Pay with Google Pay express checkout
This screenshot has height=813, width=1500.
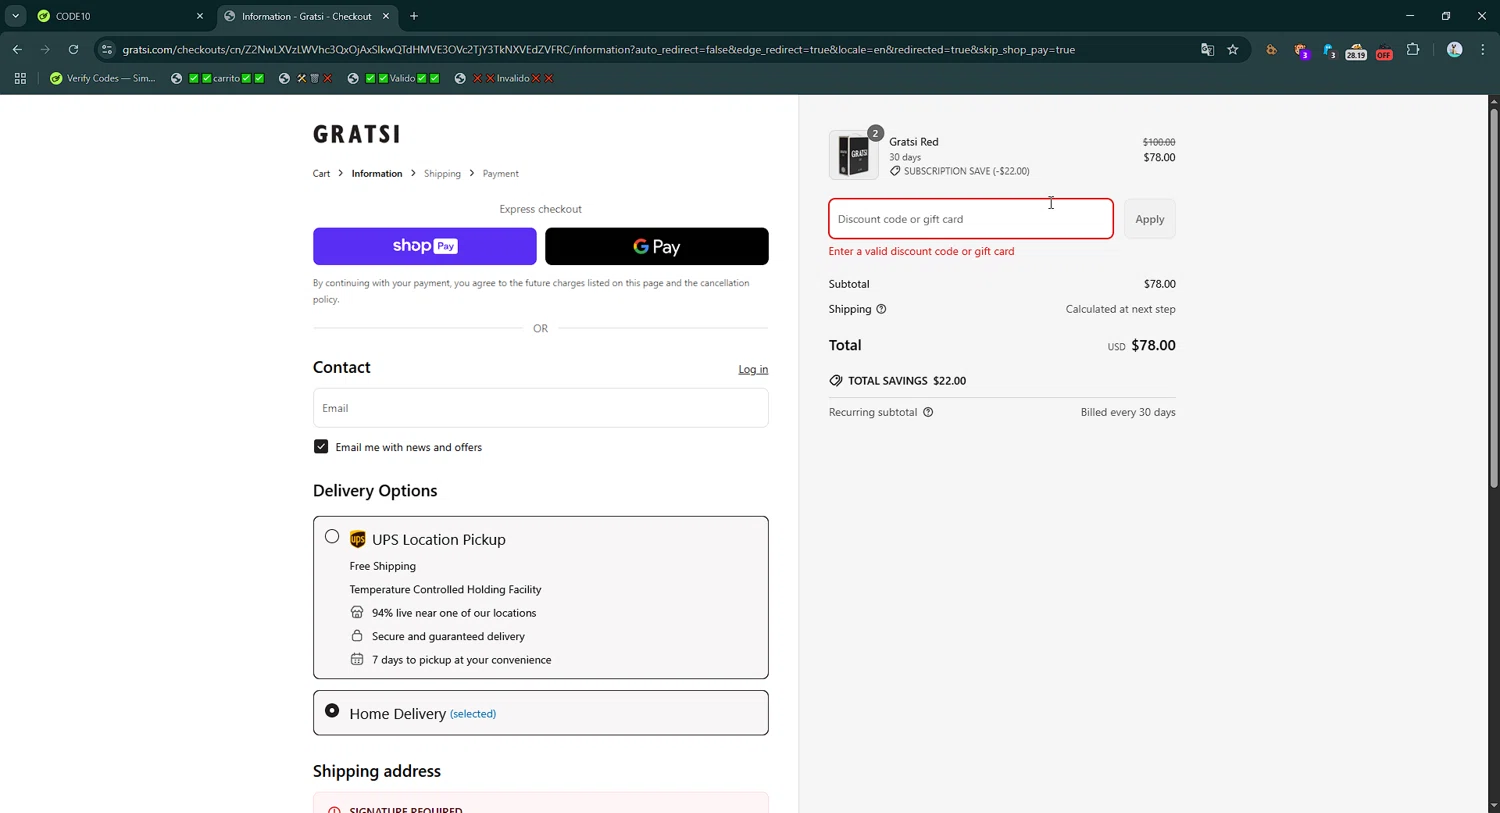point(657,246)
